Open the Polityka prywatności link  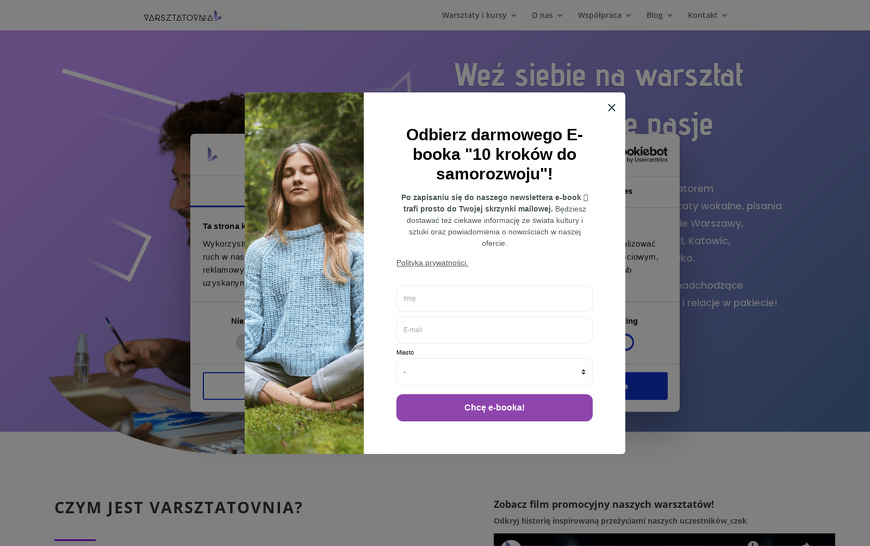point(432,263)
